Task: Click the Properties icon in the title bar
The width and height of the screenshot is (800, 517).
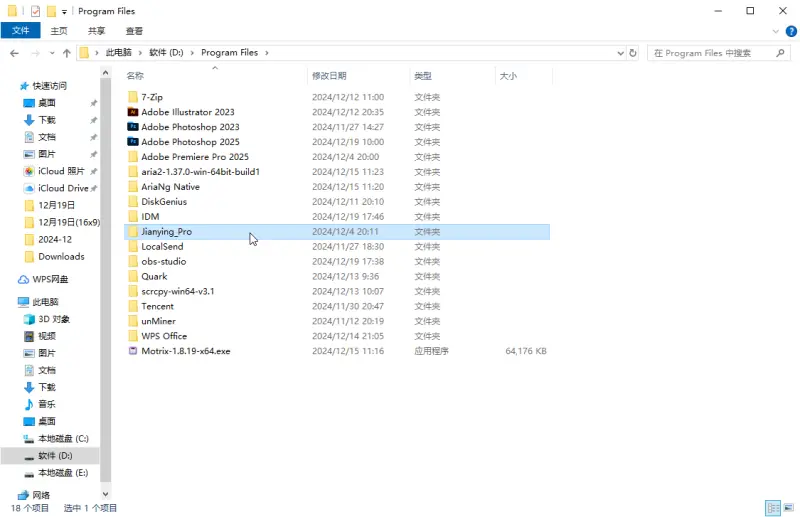Action: pos(36,11)
